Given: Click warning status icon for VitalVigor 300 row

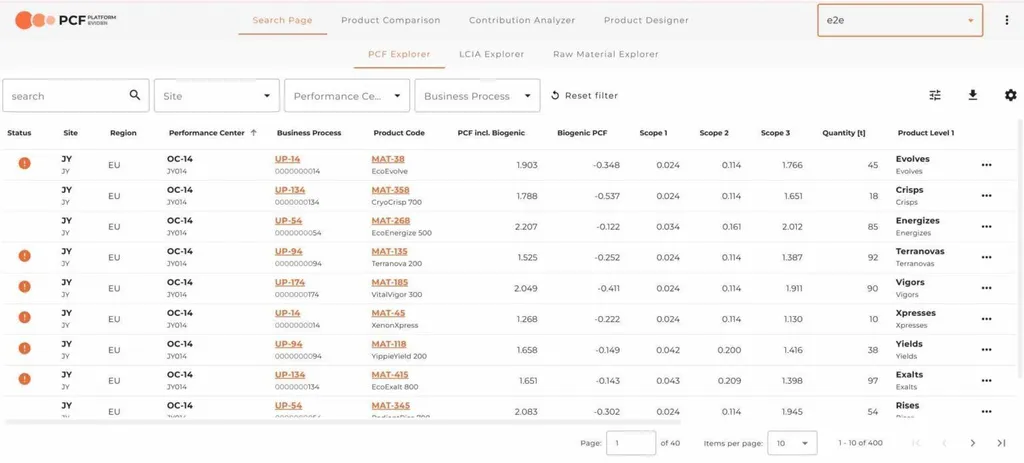Looking at the screenshot, I should pyautogui.click(x=24, y=286).
